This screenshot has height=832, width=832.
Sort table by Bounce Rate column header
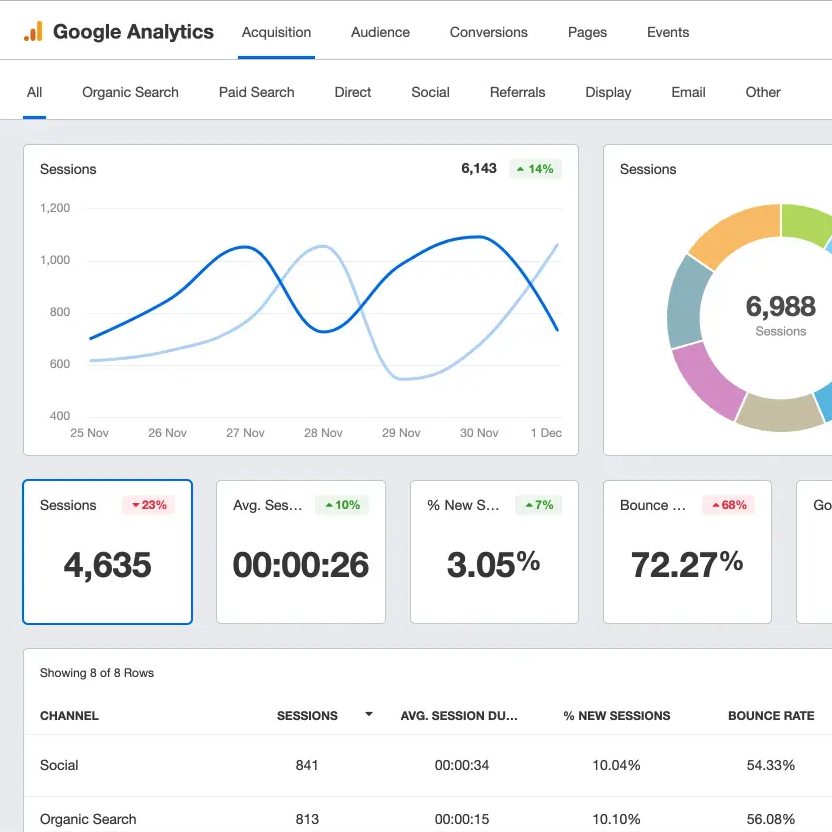point(770,716)
